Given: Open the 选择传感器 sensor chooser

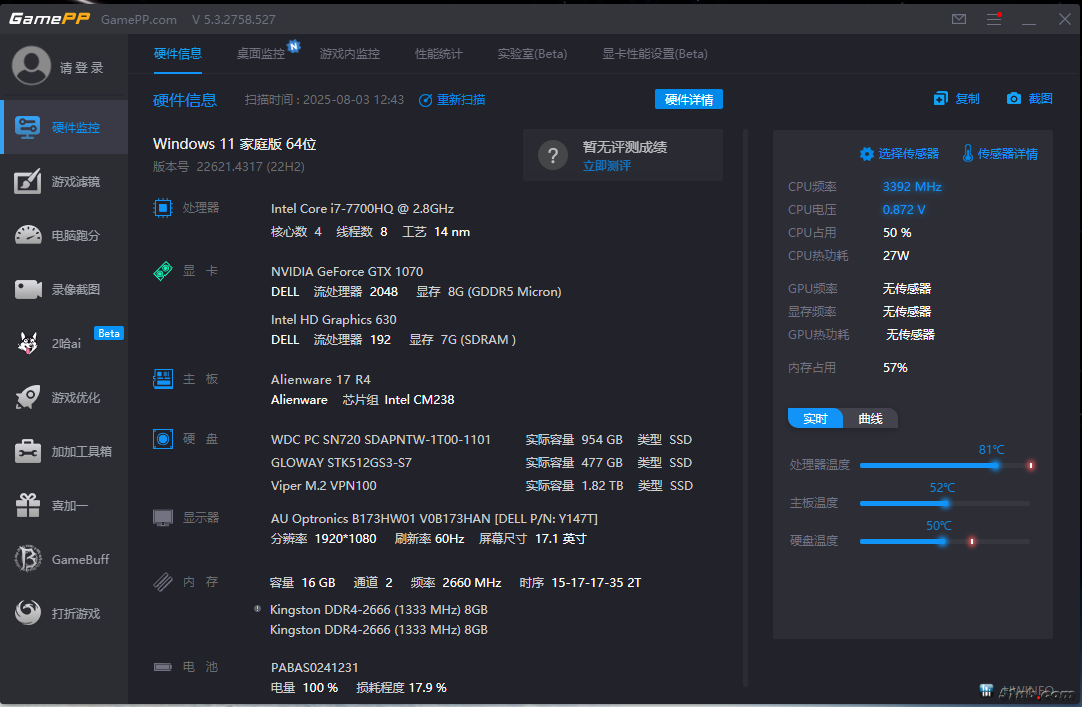Looking at the screenshot, I should click(x=899, y=153).
